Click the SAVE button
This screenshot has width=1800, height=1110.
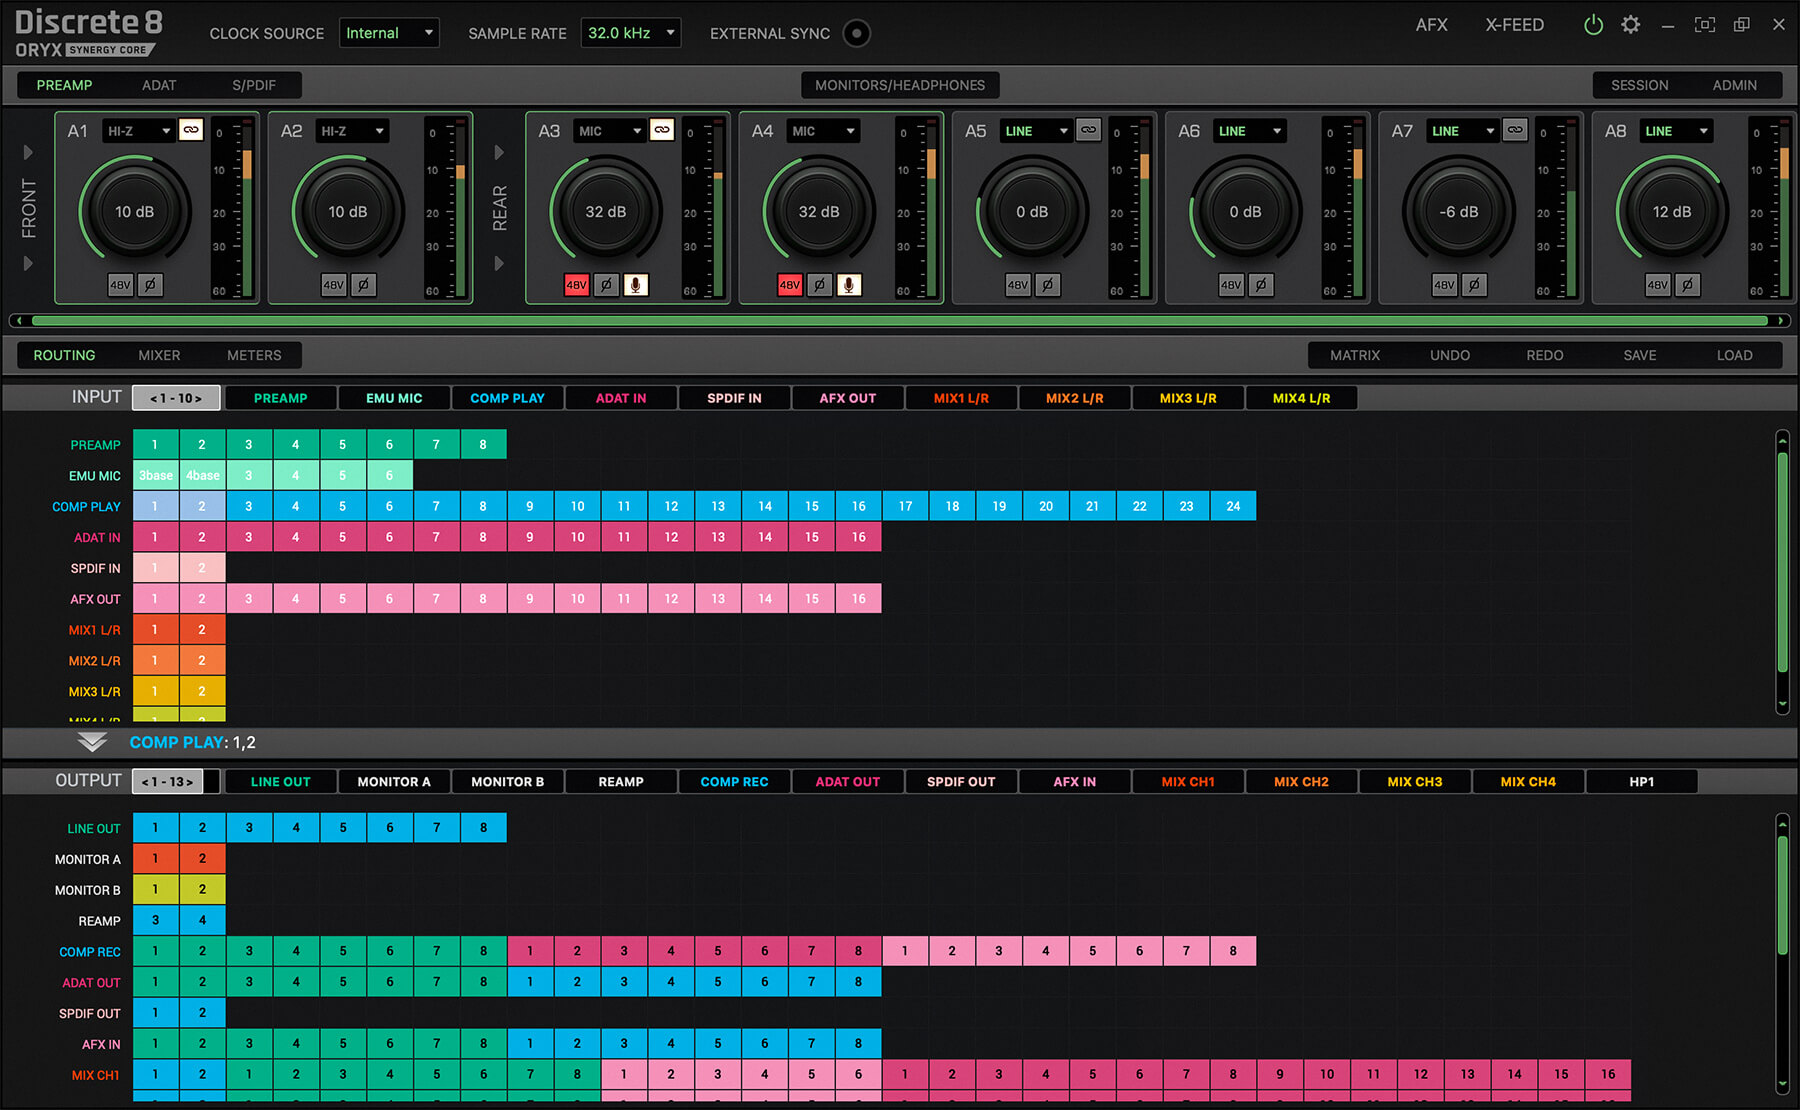tap(1639, 355)
